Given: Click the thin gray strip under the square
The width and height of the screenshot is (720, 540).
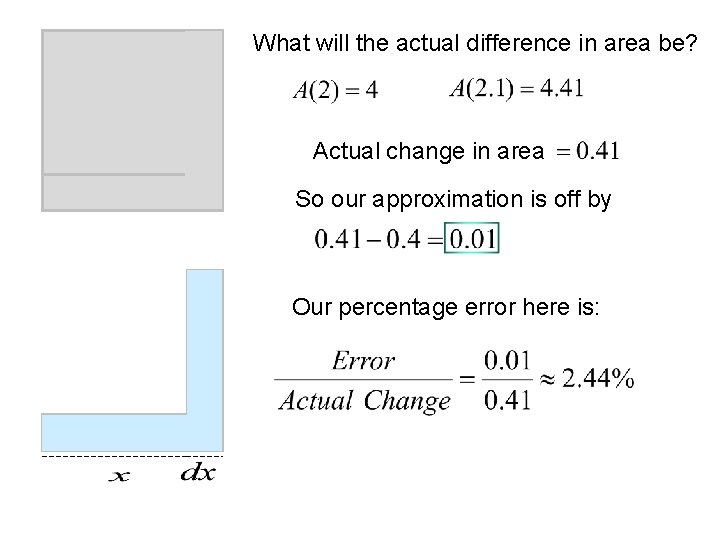Looking at the screenshot, I should [113, 191].
